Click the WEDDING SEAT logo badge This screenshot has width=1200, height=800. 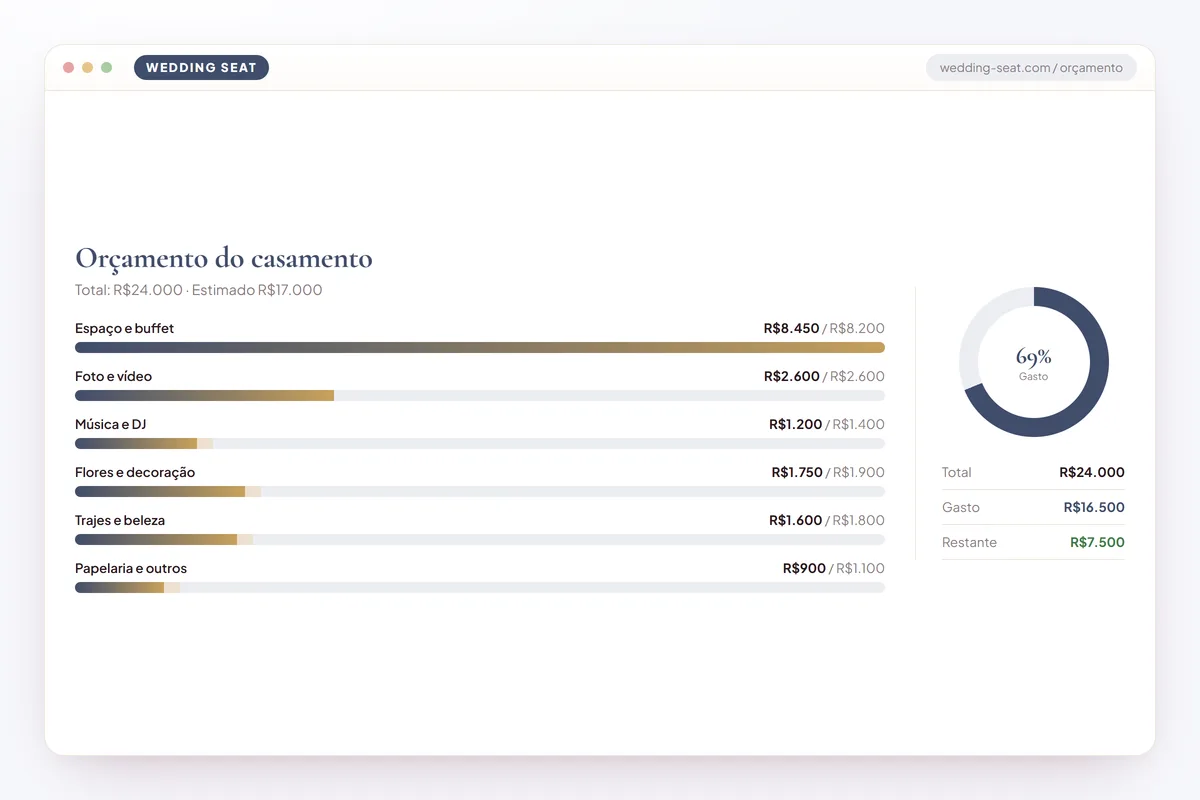pos(201,68)
